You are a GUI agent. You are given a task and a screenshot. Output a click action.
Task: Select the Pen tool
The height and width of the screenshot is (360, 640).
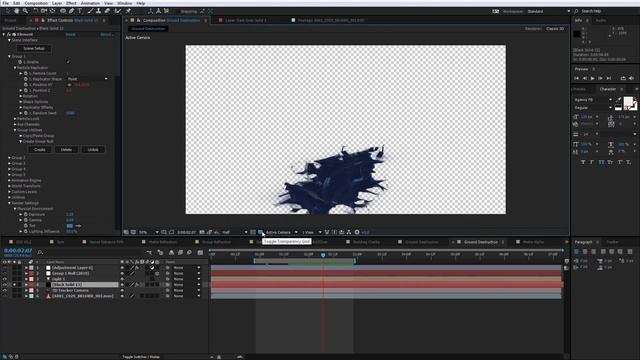71,11
